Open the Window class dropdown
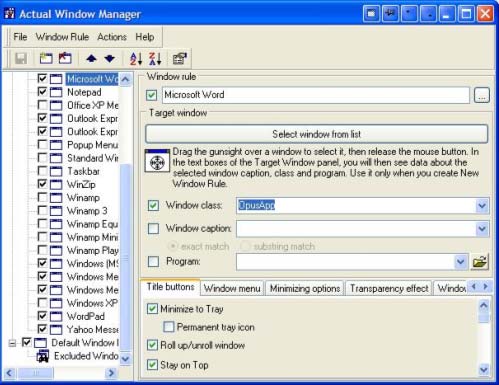 (x=482, y=205)
